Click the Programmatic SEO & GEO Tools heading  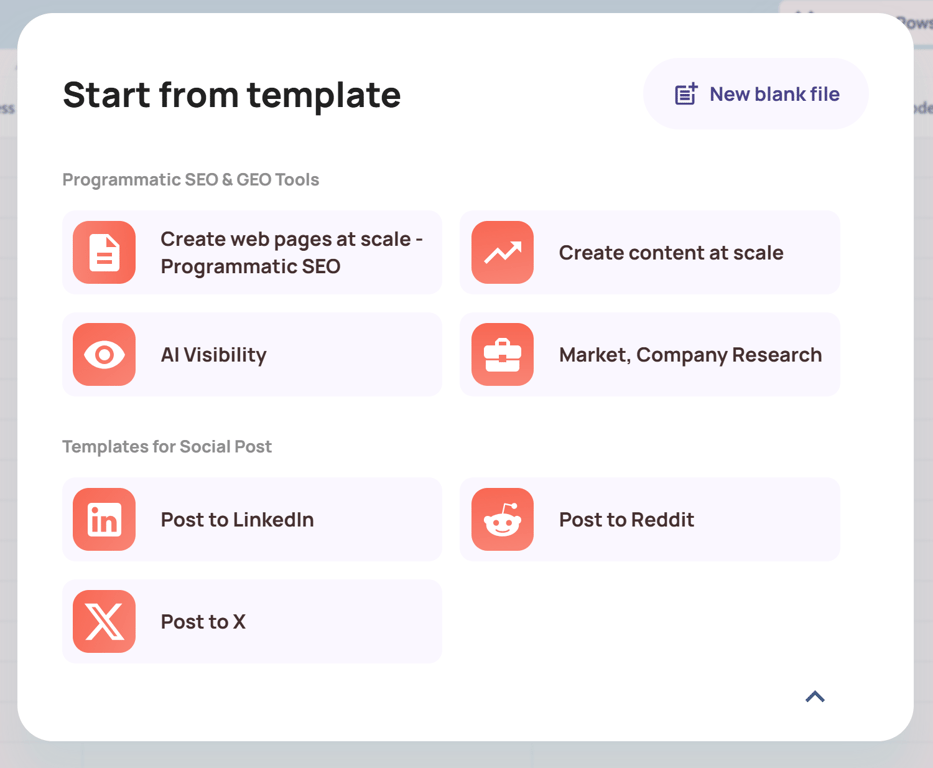coord(190,180)
